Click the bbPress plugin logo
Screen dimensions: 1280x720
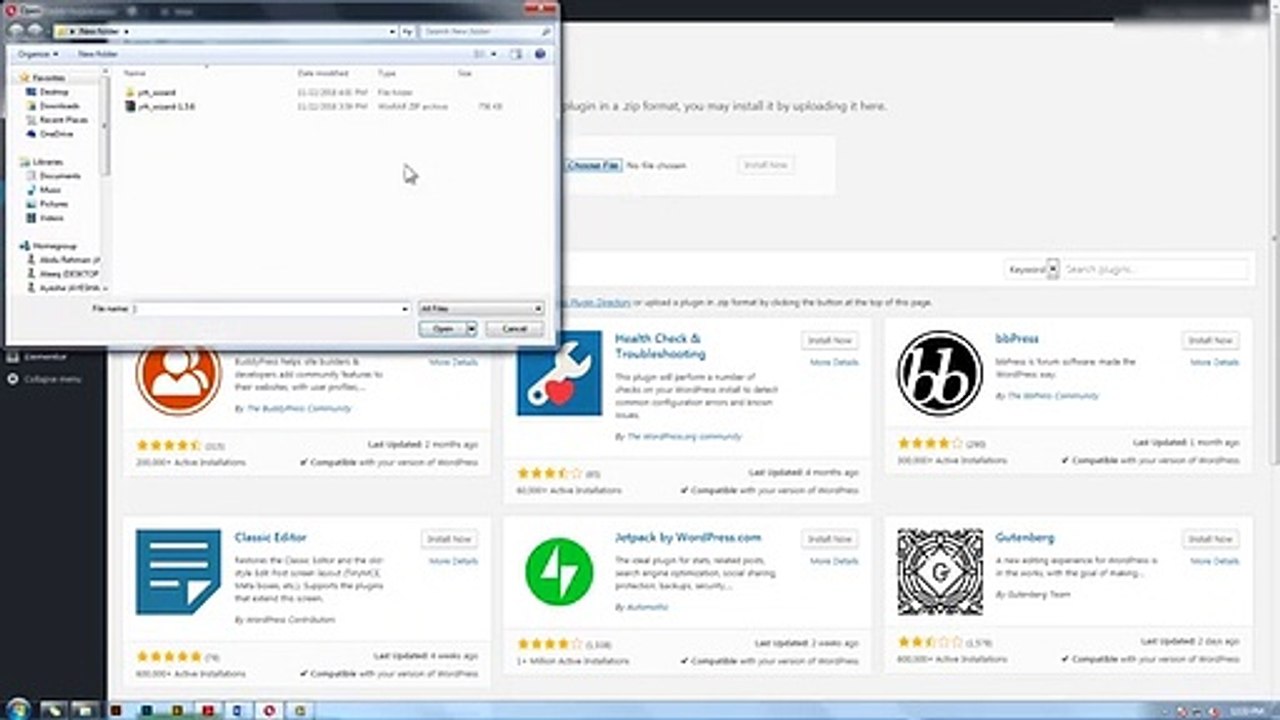pos(939,373)
